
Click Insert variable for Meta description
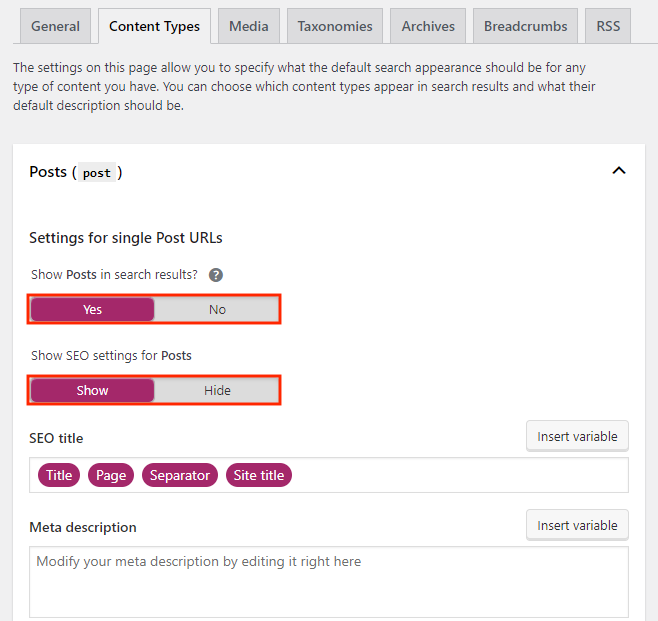click(x=577, y=525)
